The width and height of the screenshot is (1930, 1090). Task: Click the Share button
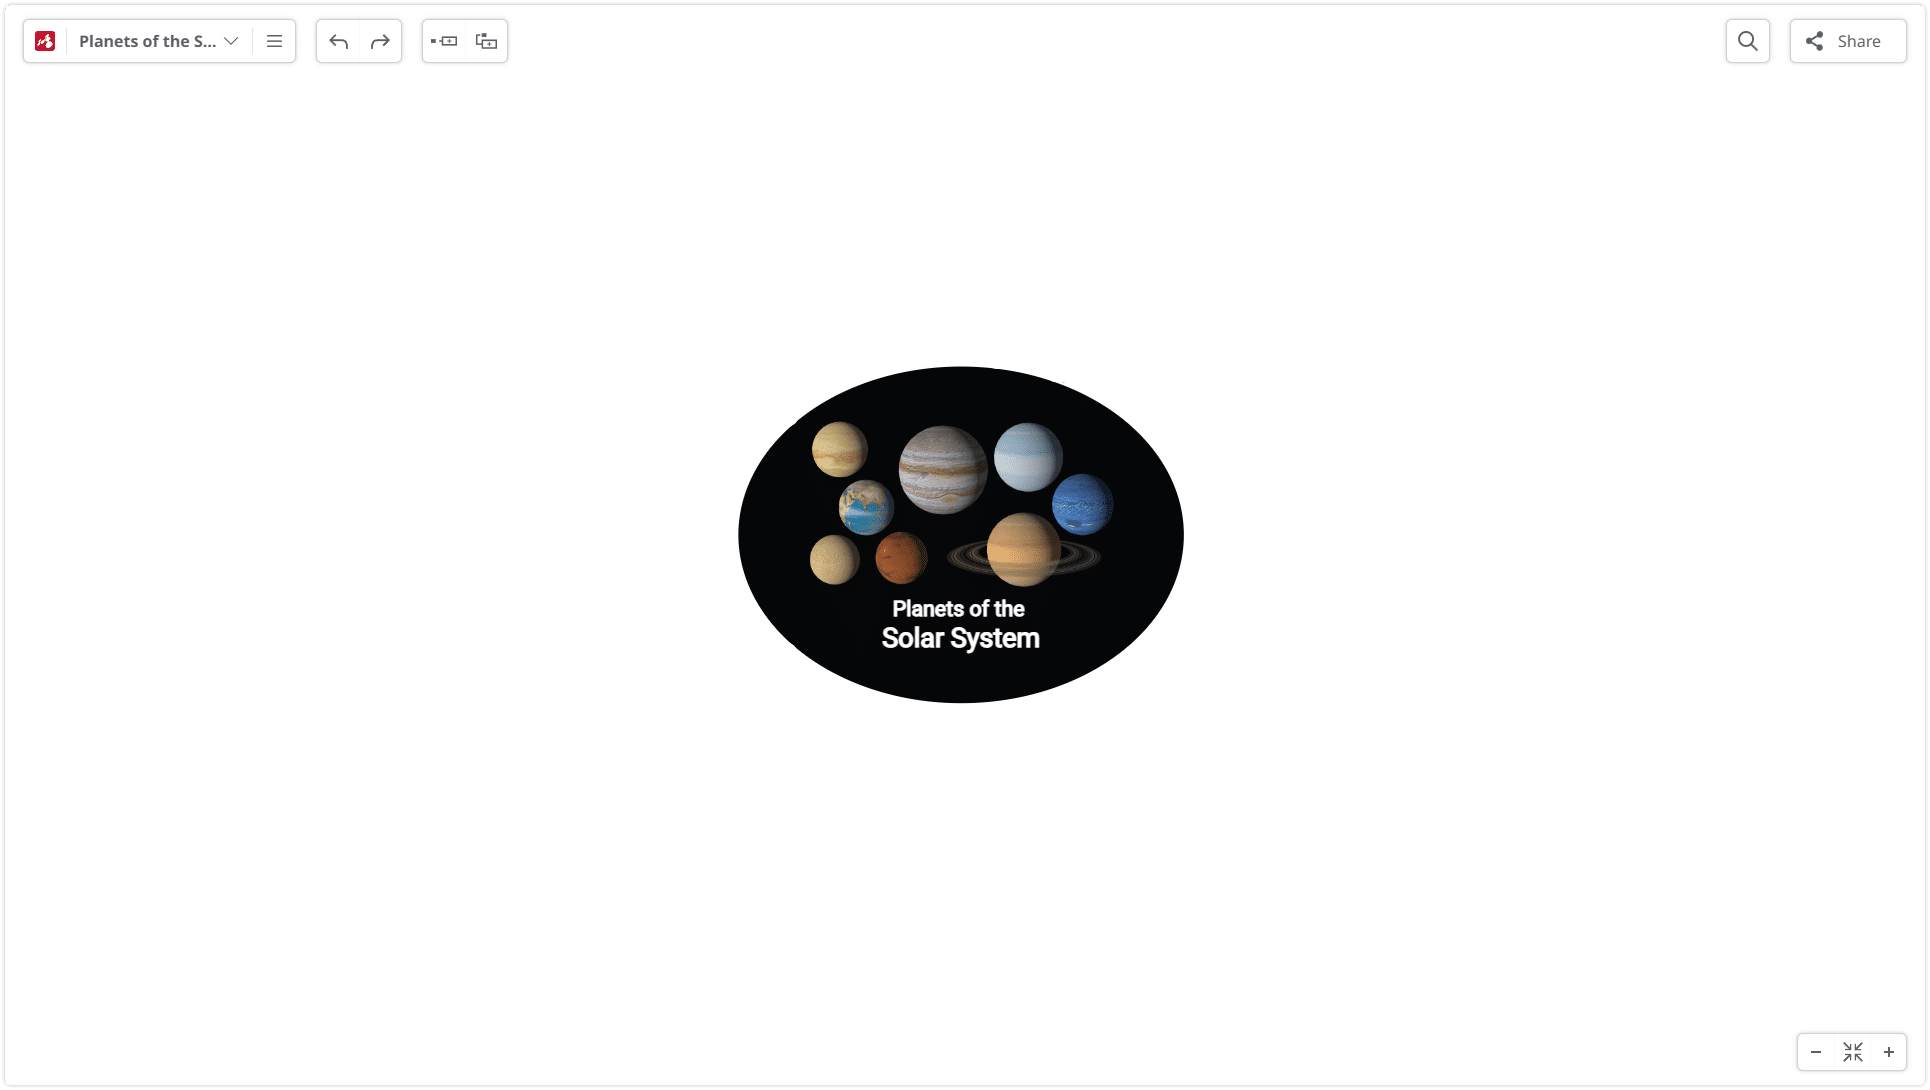pos(1848,41)
